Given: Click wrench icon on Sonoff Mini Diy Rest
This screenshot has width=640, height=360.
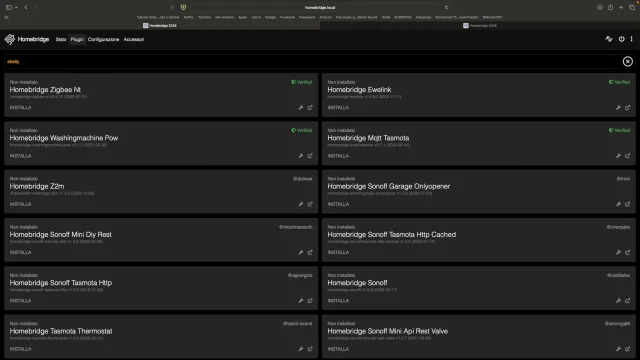Looking at the screenshot, I should click(301, 253).
